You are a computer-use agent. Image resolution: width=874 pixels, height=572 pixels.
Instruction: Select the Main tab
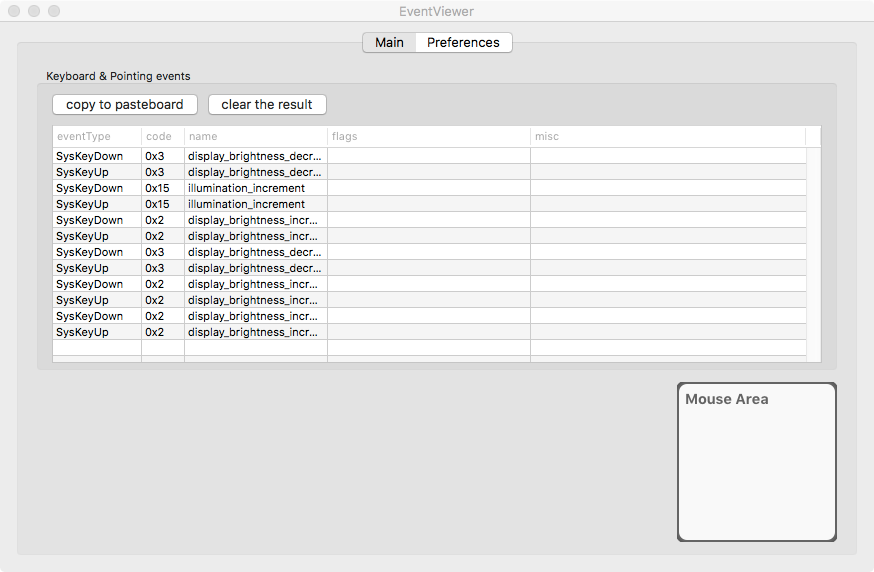[389, 43]
